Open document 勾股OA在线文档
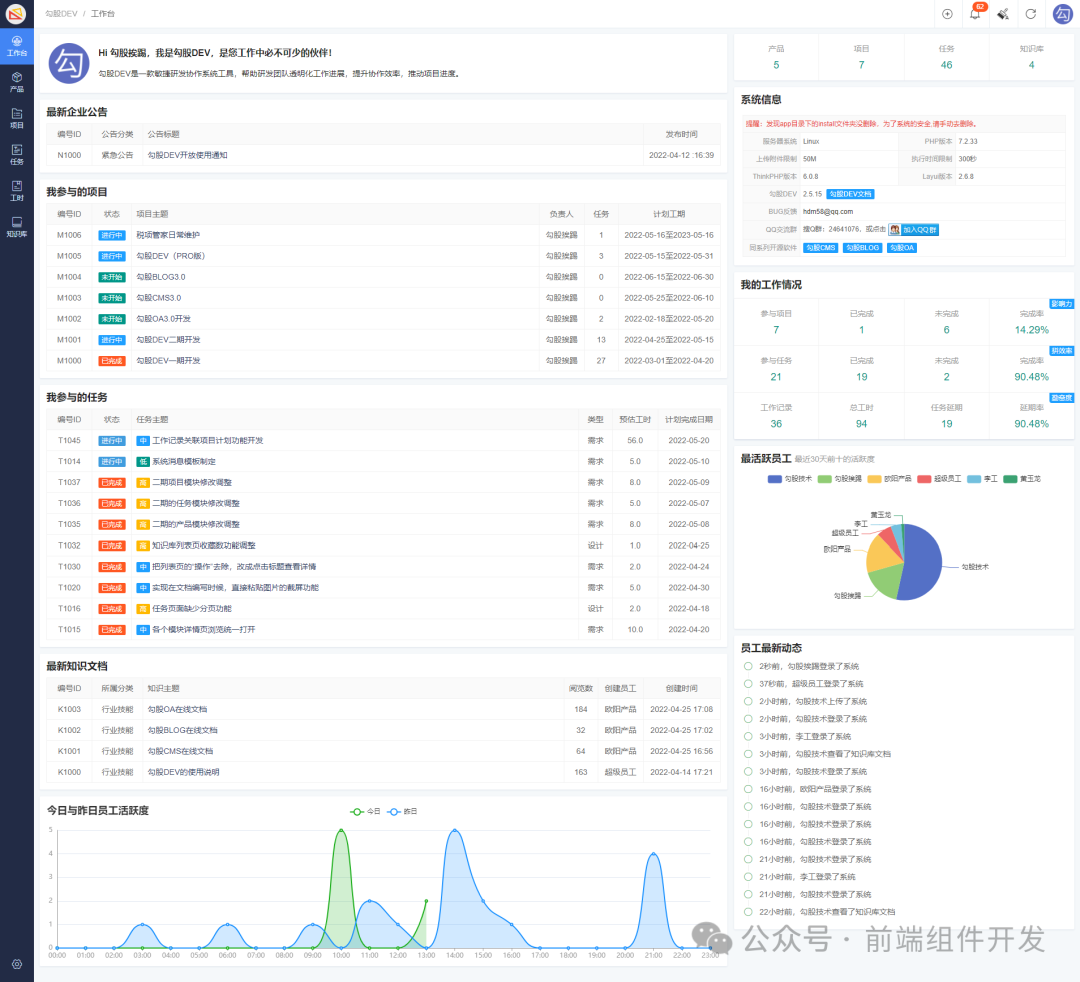This screenshot has width=1080, height=982. coord(177,709)
